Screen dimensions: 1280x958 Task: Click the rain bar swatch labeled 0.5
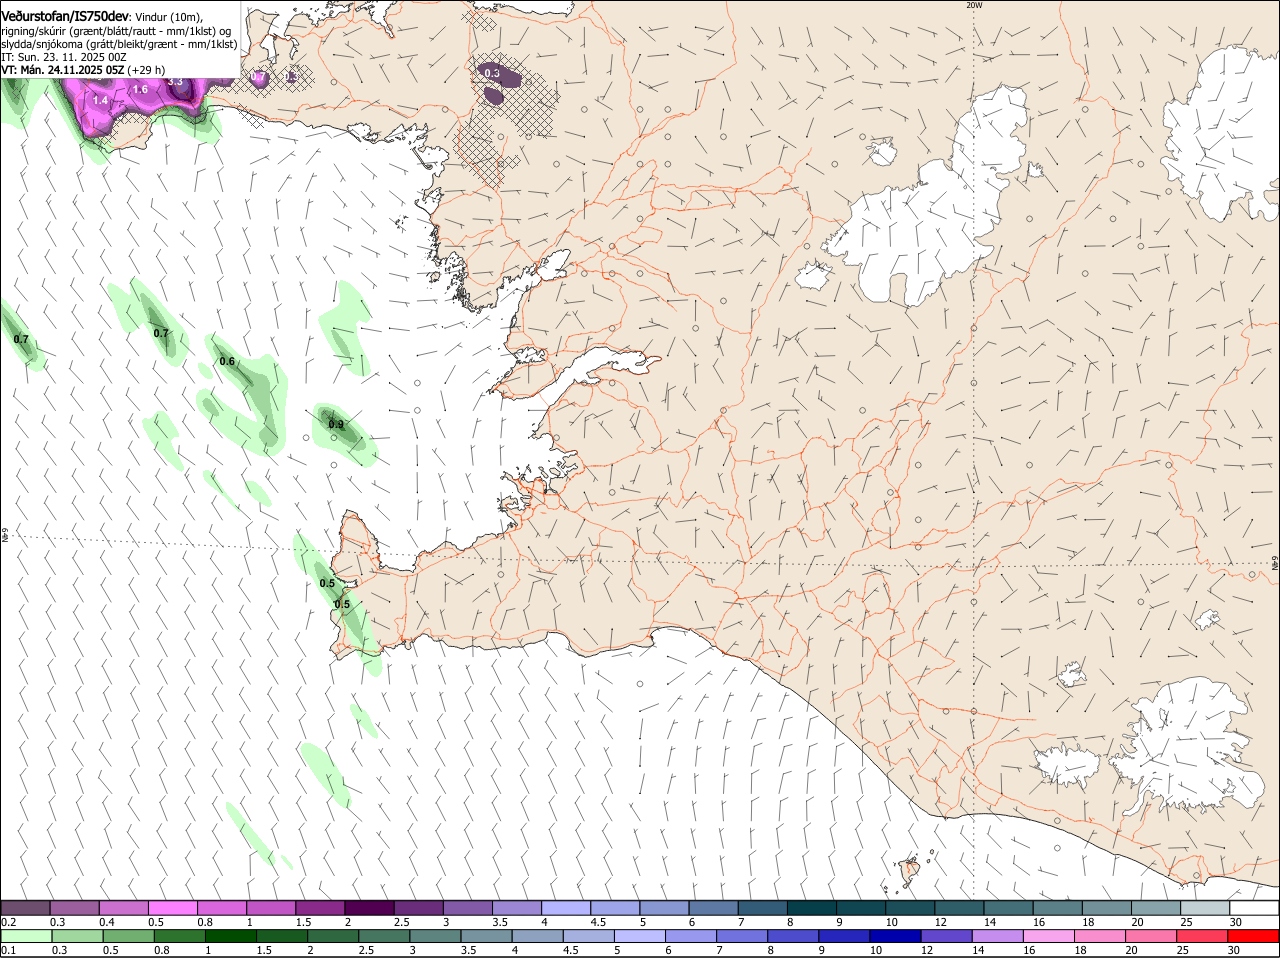pyautogui.click(x=128, y=936)
